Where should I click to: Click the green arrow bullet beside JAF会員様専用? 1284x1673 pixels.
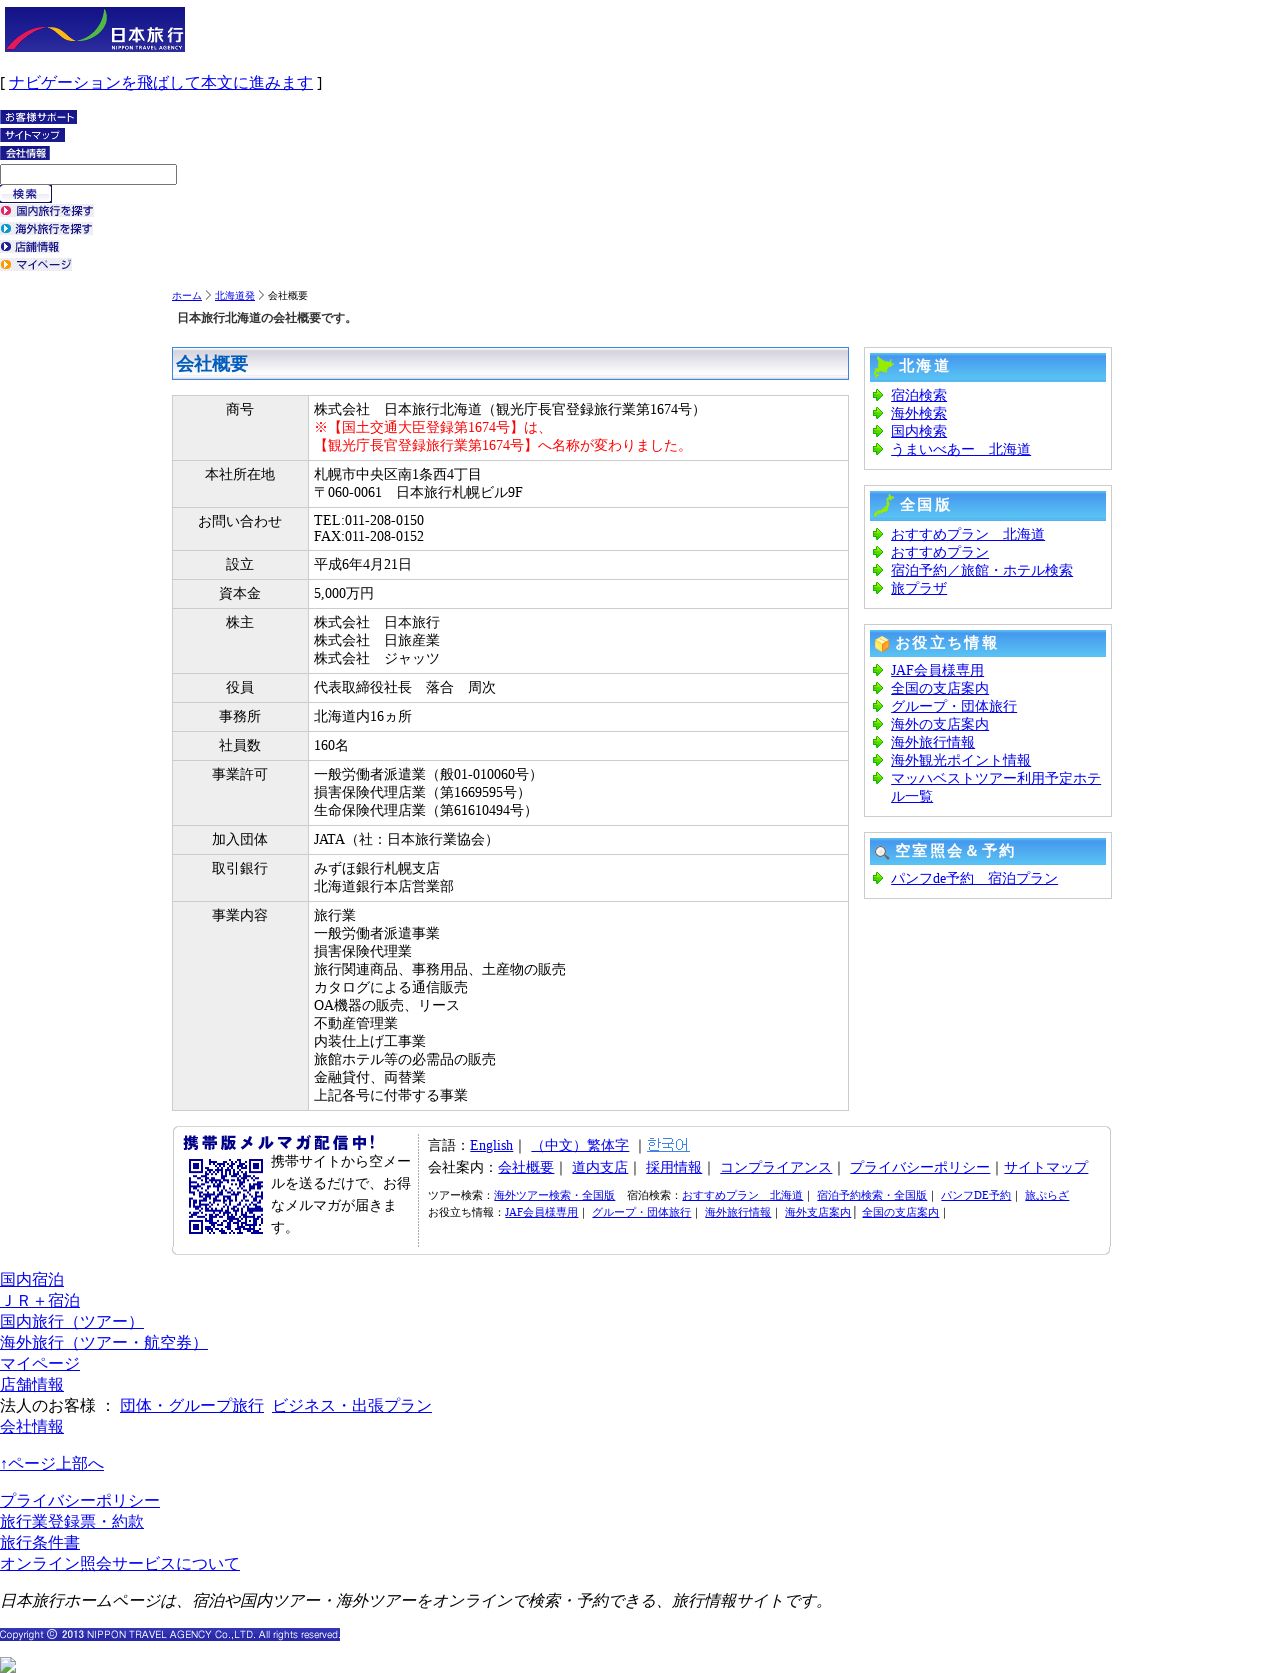878,670
